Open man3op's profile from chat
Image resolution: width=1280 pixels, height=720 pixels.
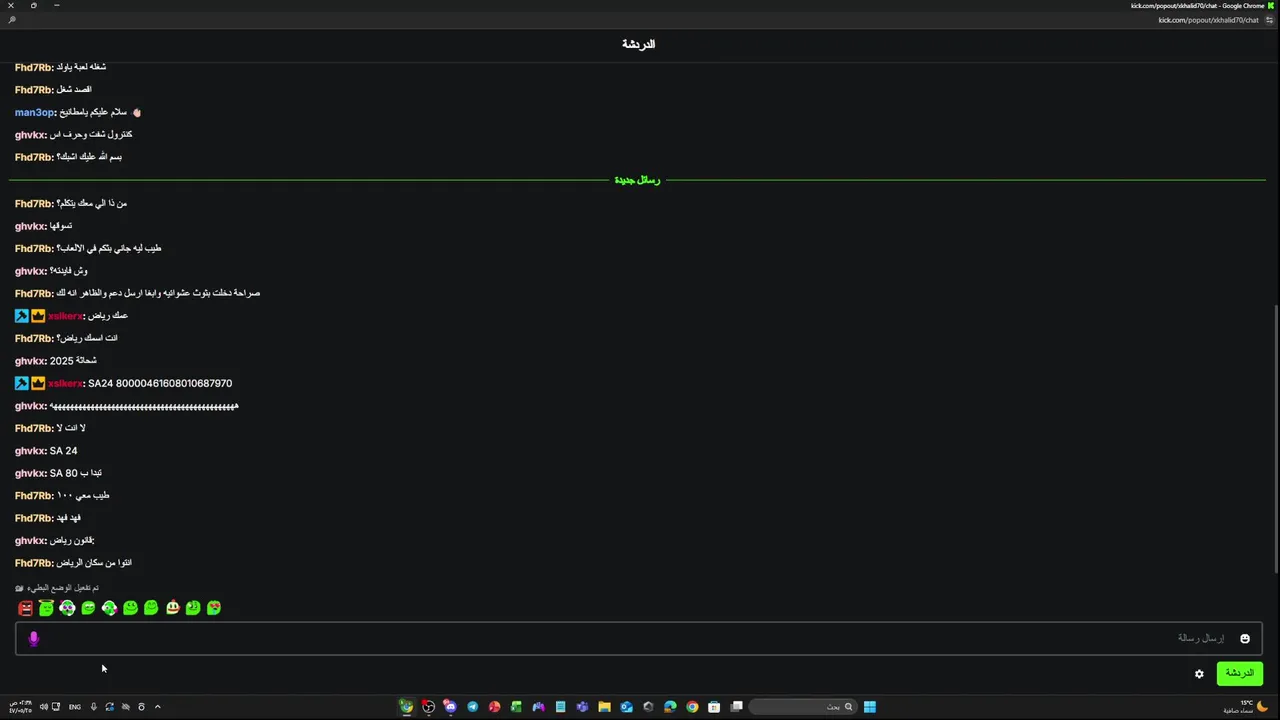point(35,112)
